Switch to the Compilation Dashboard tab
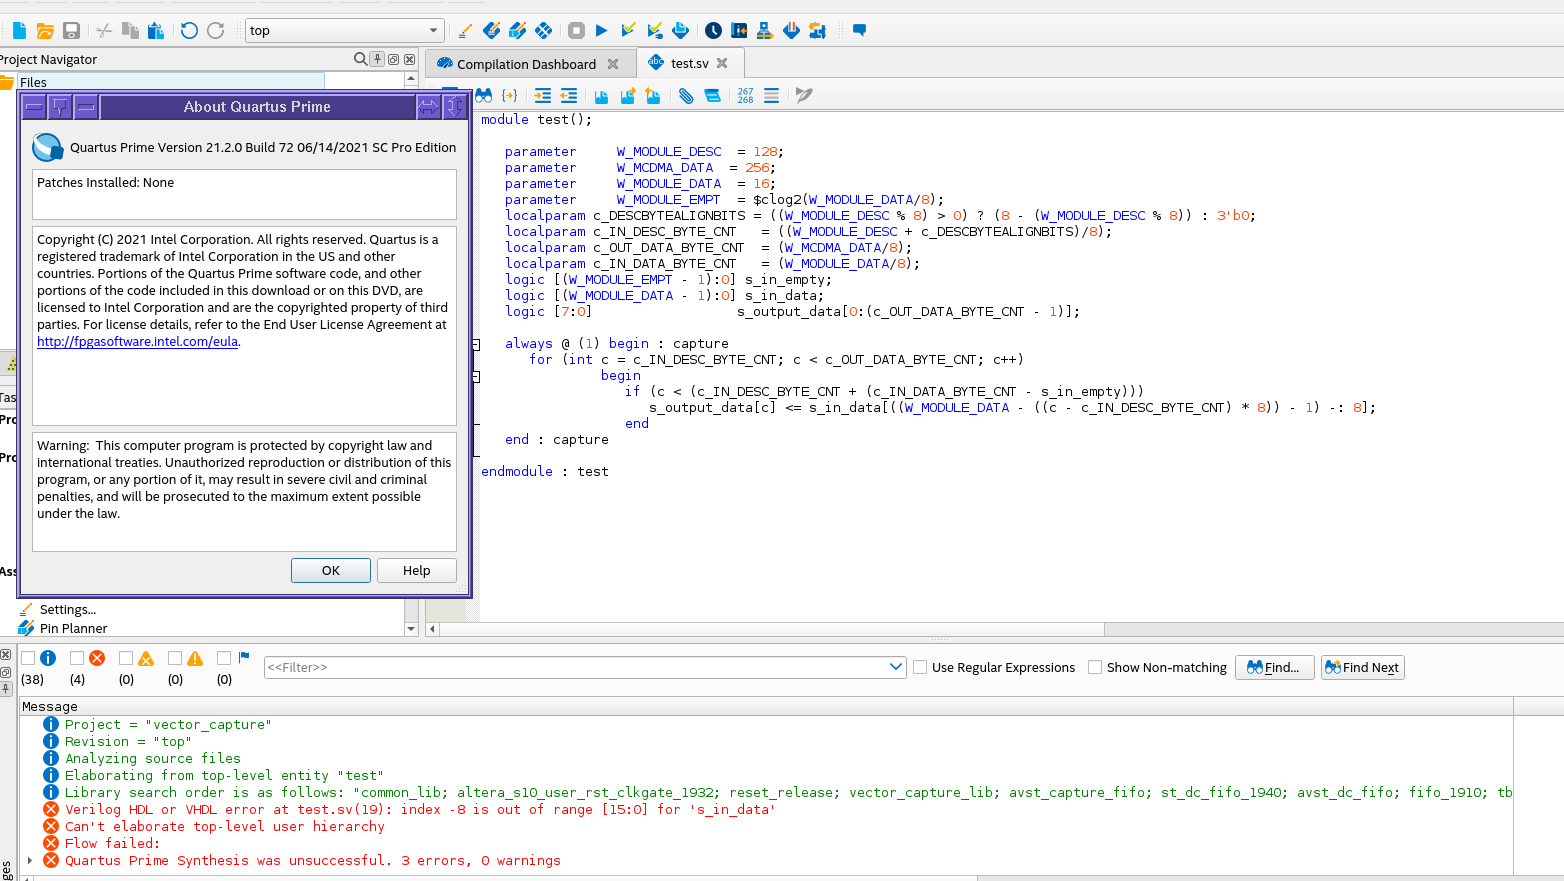The width and height of the screenshot is (1564, 881). point(526,64)
